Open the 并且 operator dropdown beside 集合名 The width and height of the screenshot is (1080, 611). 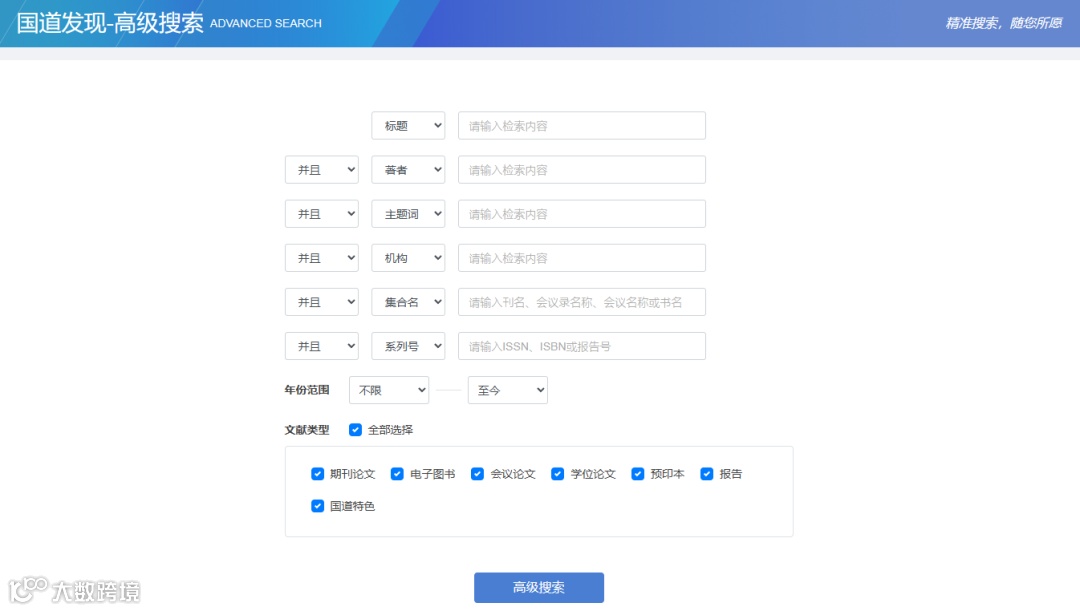(x=322, y=302)
